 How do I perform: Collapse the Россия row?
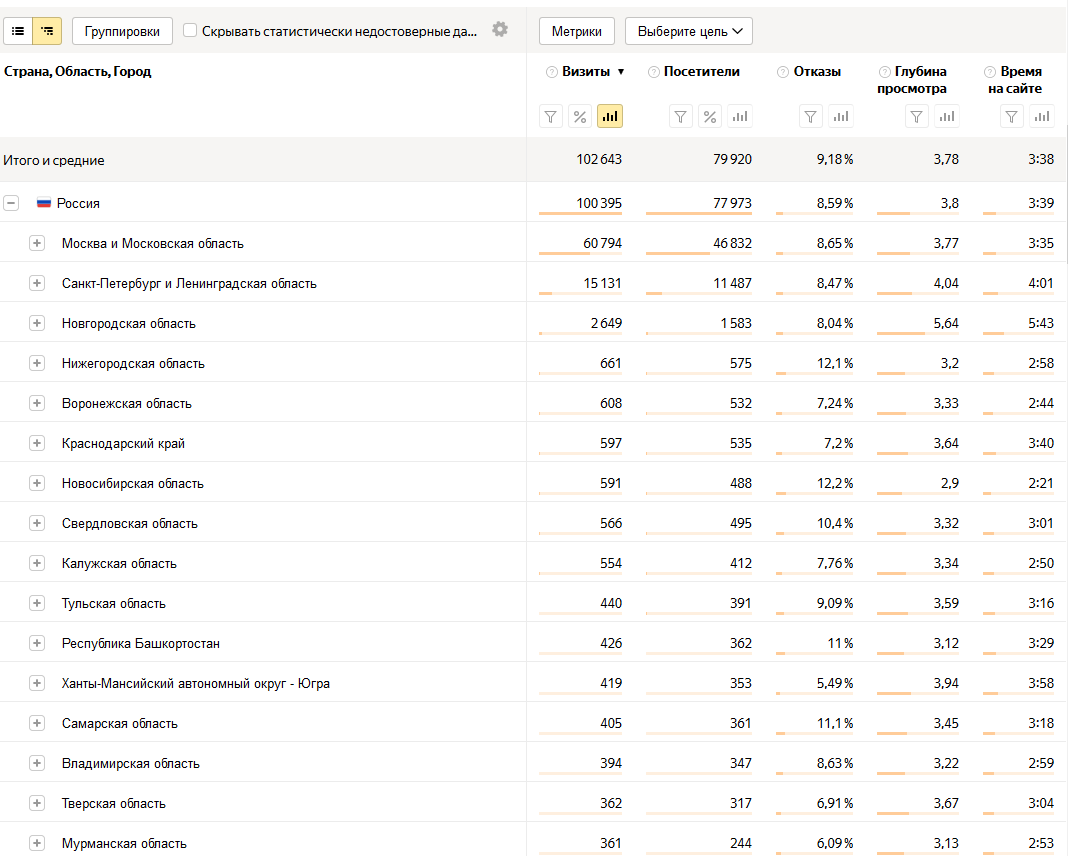pyautogui.click(x=11, y=203)
